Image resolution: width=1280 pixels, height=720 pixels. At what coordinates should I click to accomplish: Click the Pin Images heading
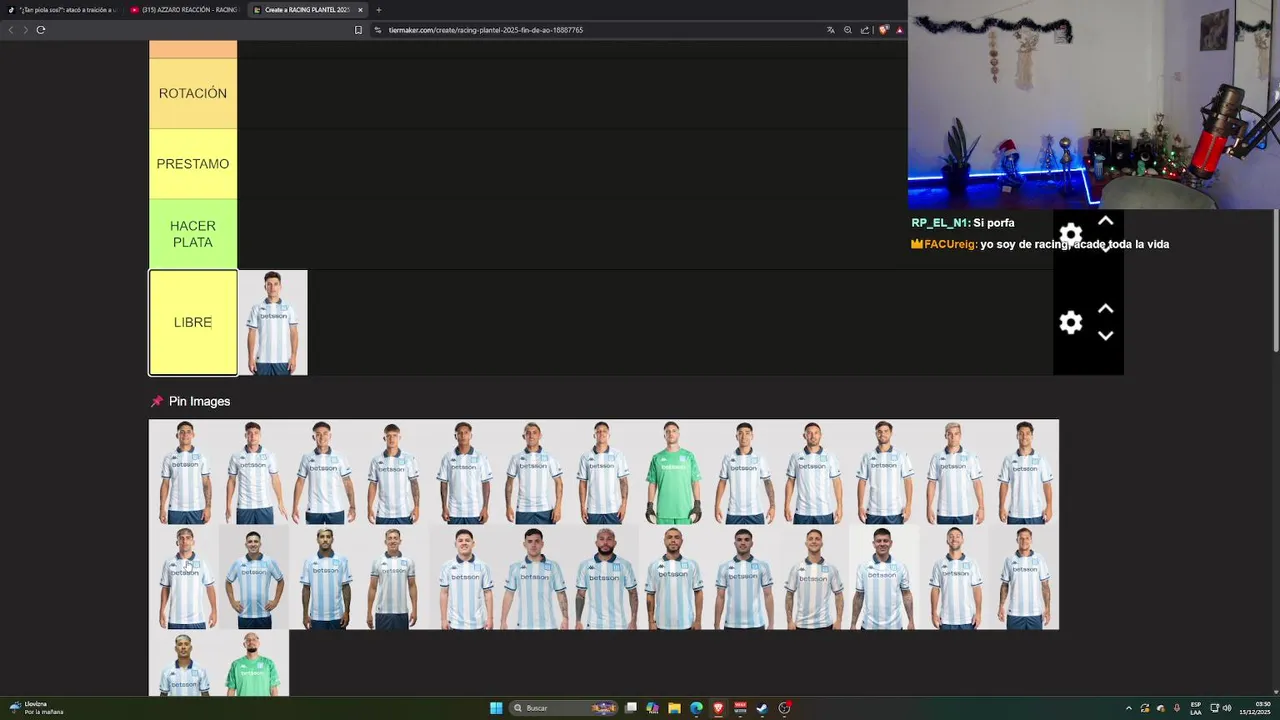coord(199,401)
